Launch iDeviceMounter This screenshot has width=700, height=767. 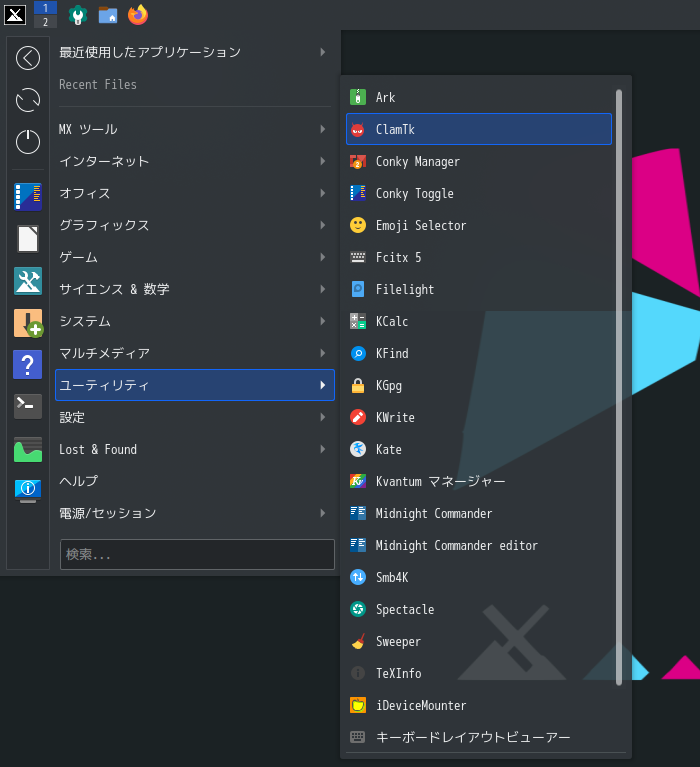pos(479,705)
